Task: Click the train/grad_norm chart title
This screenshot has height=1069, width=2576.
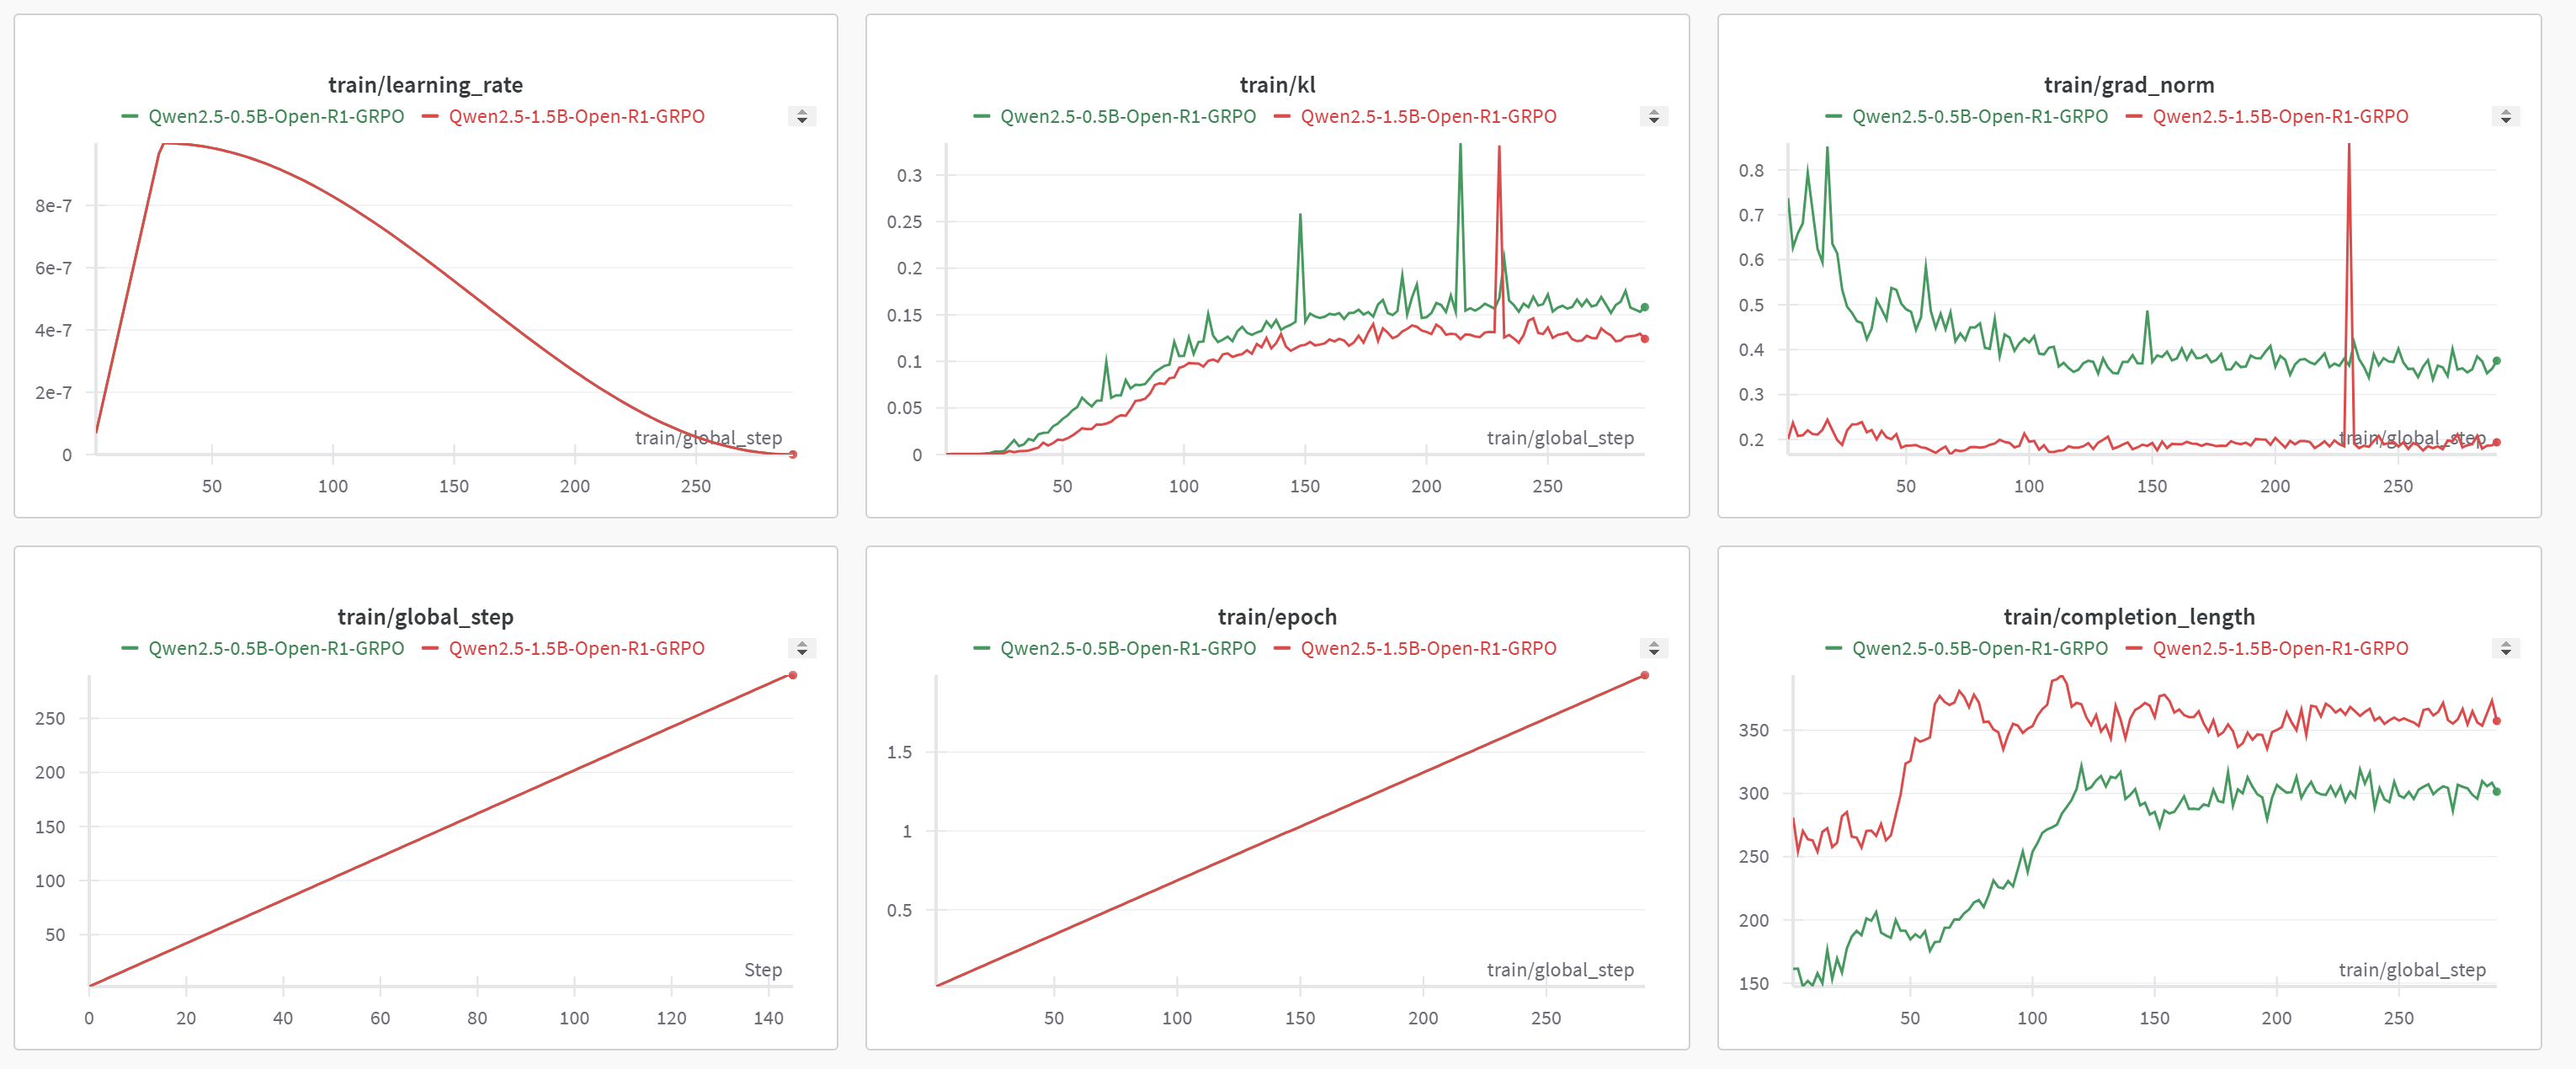Action: 2130,85
